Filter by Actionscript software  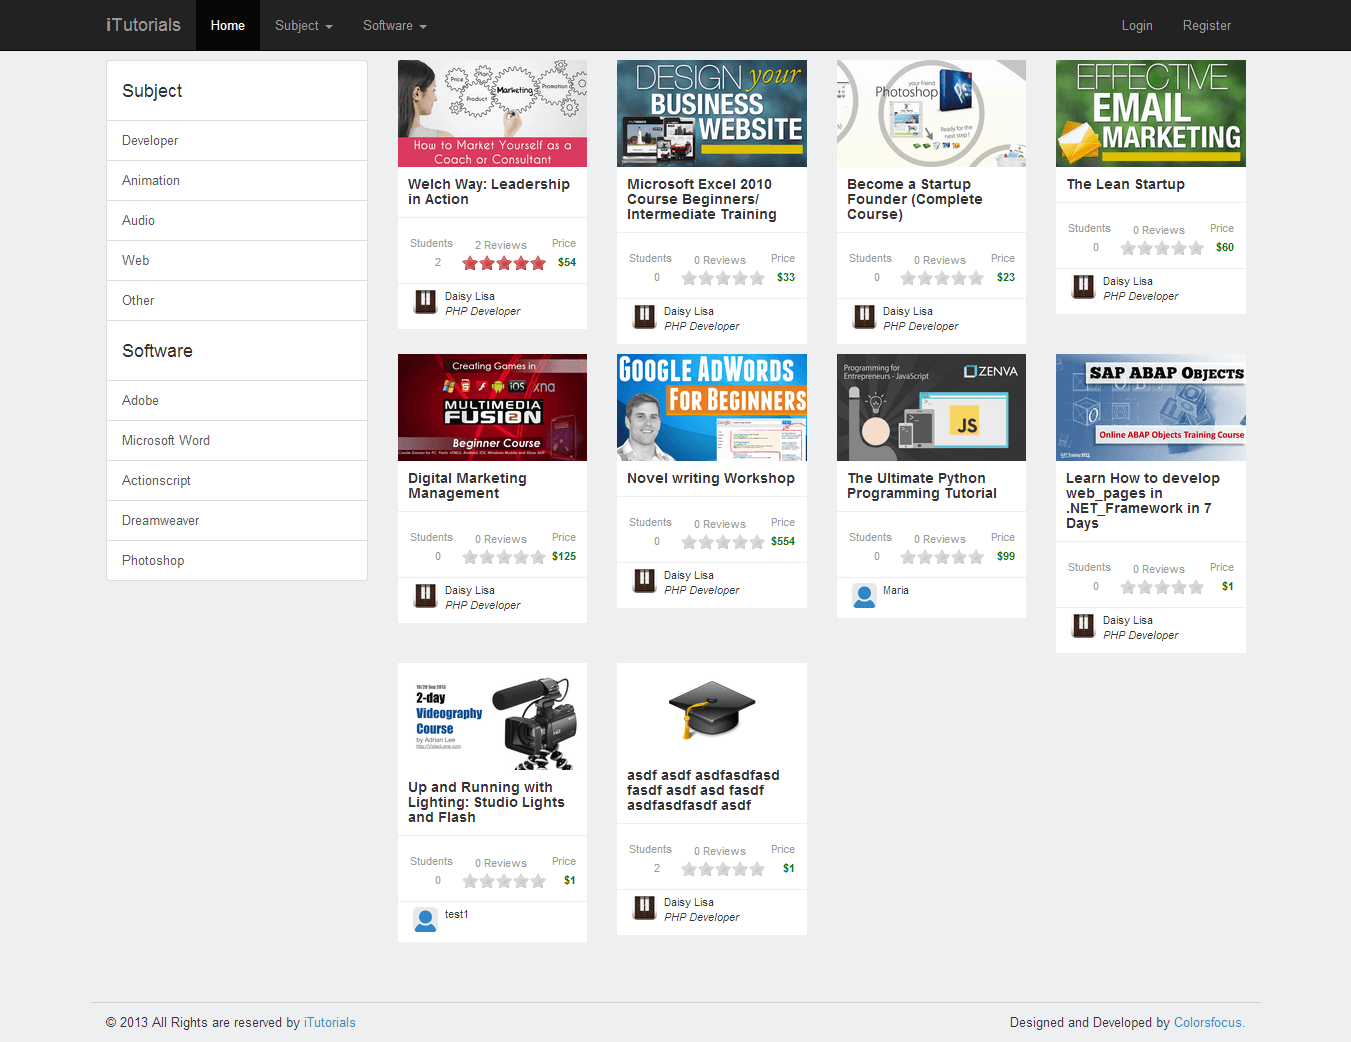coord(237,481)
